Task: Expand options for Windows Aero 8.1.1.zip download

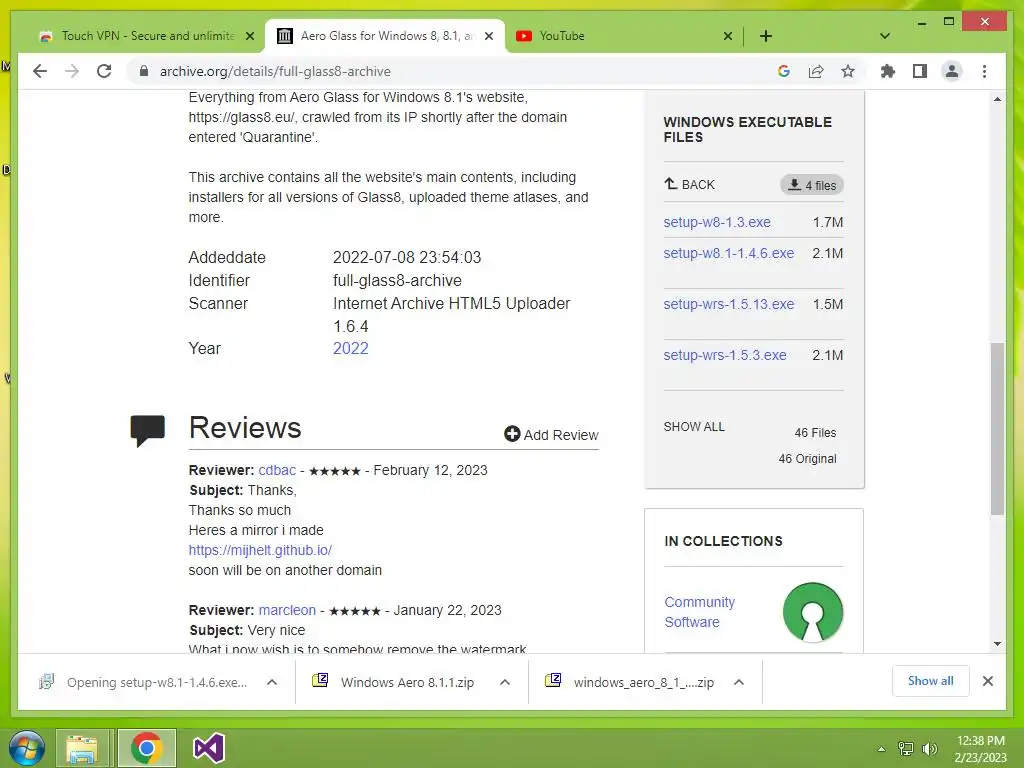Action: (505, 682)
